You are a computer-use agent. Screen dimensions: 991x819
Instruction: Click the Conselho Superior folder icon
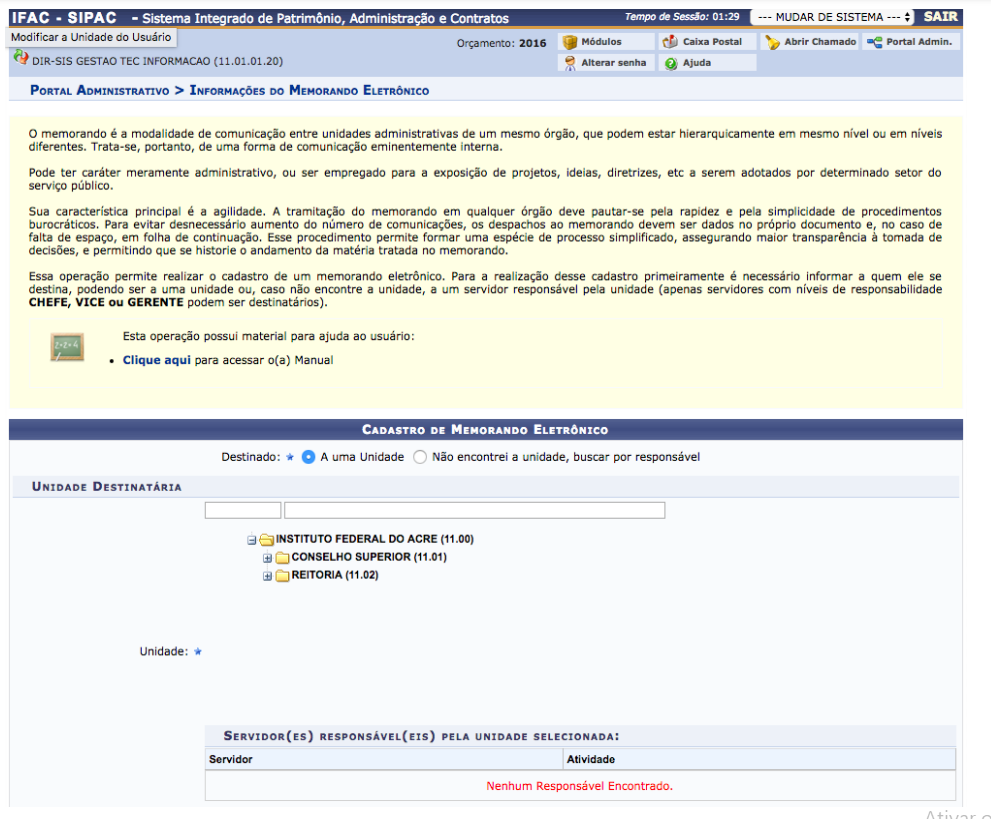coord(282,557)
